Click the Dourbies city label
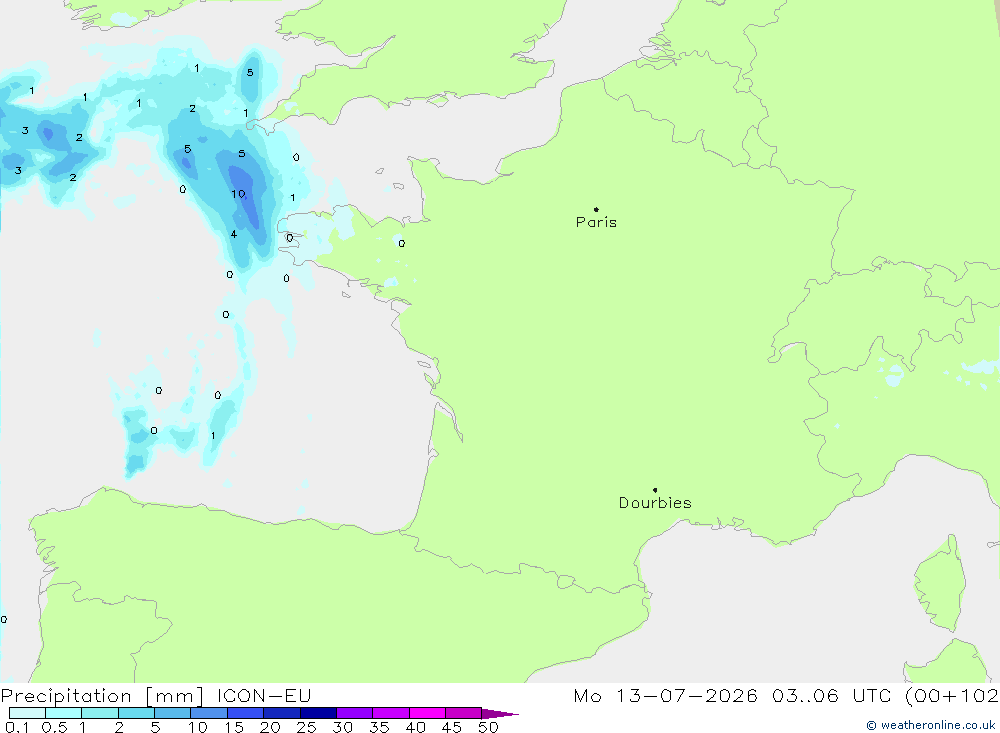The width and height of the screenshot is (1000, 733). pyautogui.click(x=655, y=503)
